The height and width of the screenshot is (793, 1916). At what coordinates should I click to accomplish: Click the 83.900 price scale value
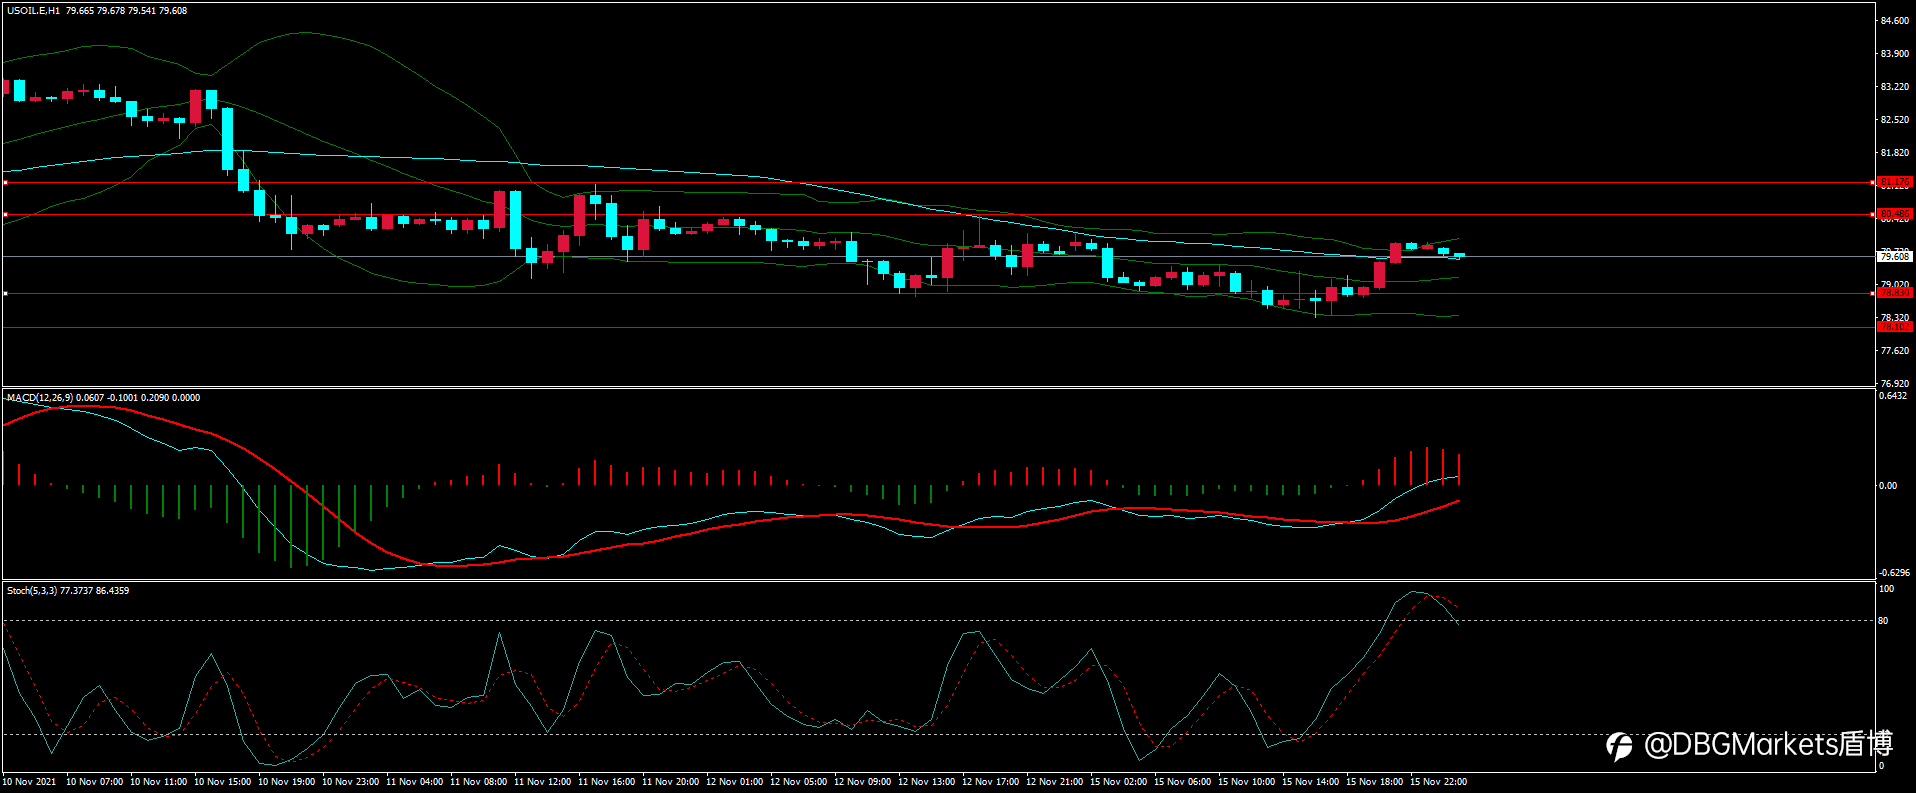pyautogui.click(x=1895, y=54)
